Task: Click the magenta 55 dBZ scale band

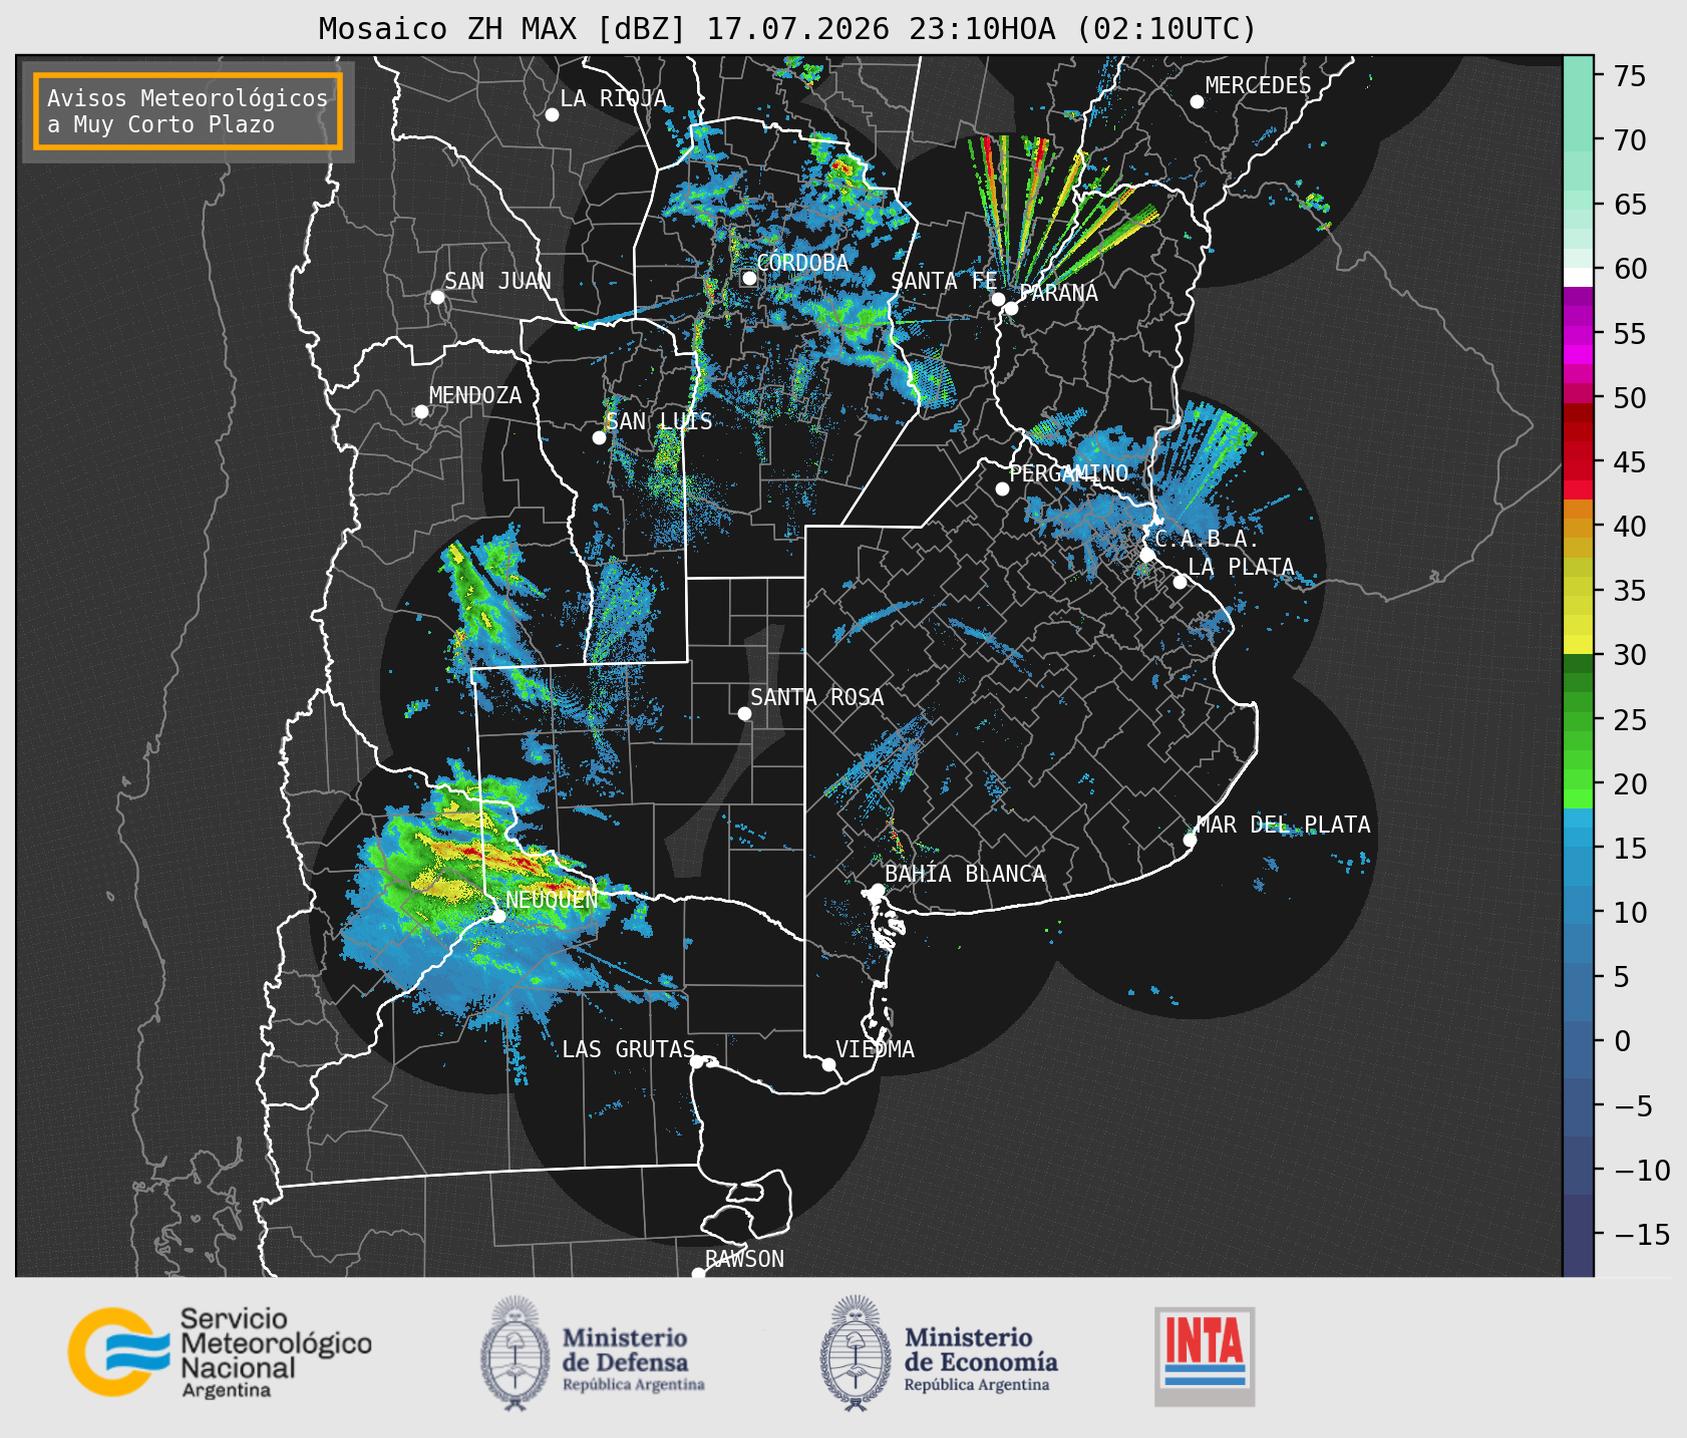Action: pos(1578,338)
